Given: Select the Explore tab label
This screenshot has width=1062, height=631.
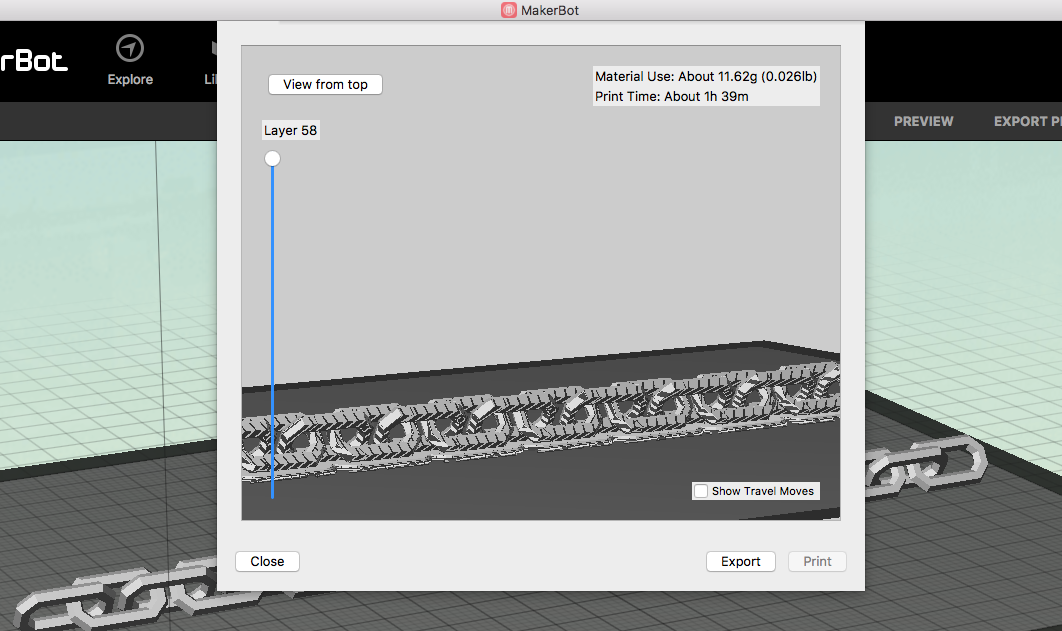Looking at the screenshot, I should [130, 79].
